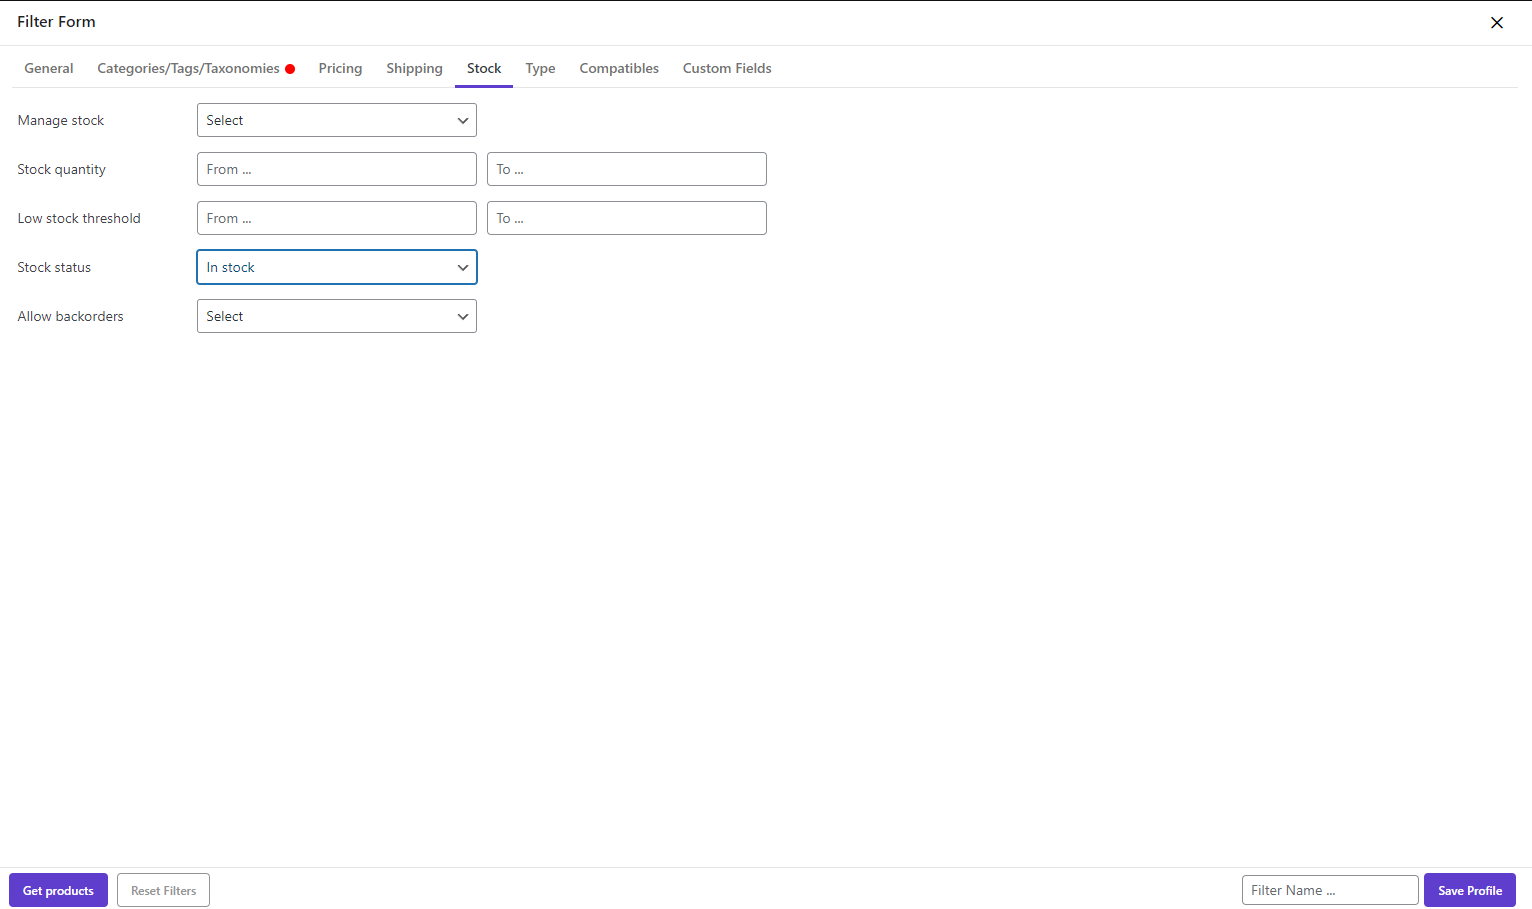Show the Custom Fields tab

click(x=727, y=68)
